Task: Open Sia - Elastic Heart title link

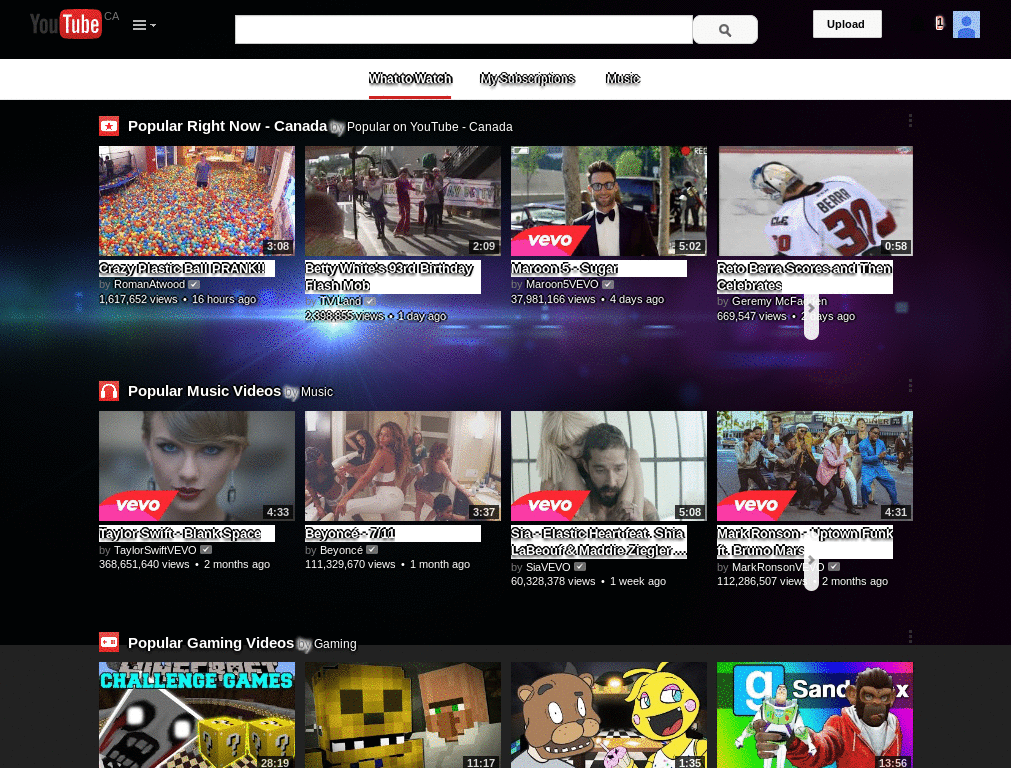Action: click(599, 542)
